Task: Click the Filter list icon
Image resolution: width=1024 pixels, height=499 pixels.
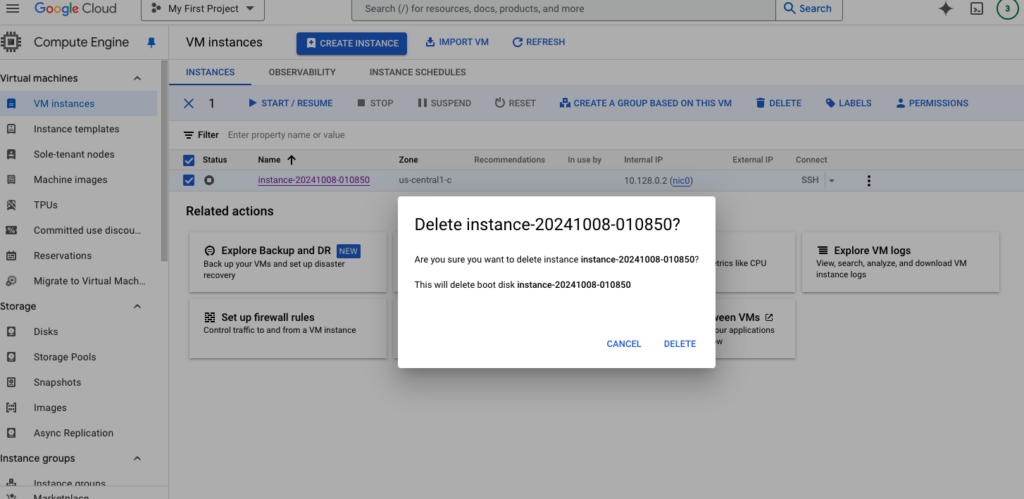Action: coord(189,135)
